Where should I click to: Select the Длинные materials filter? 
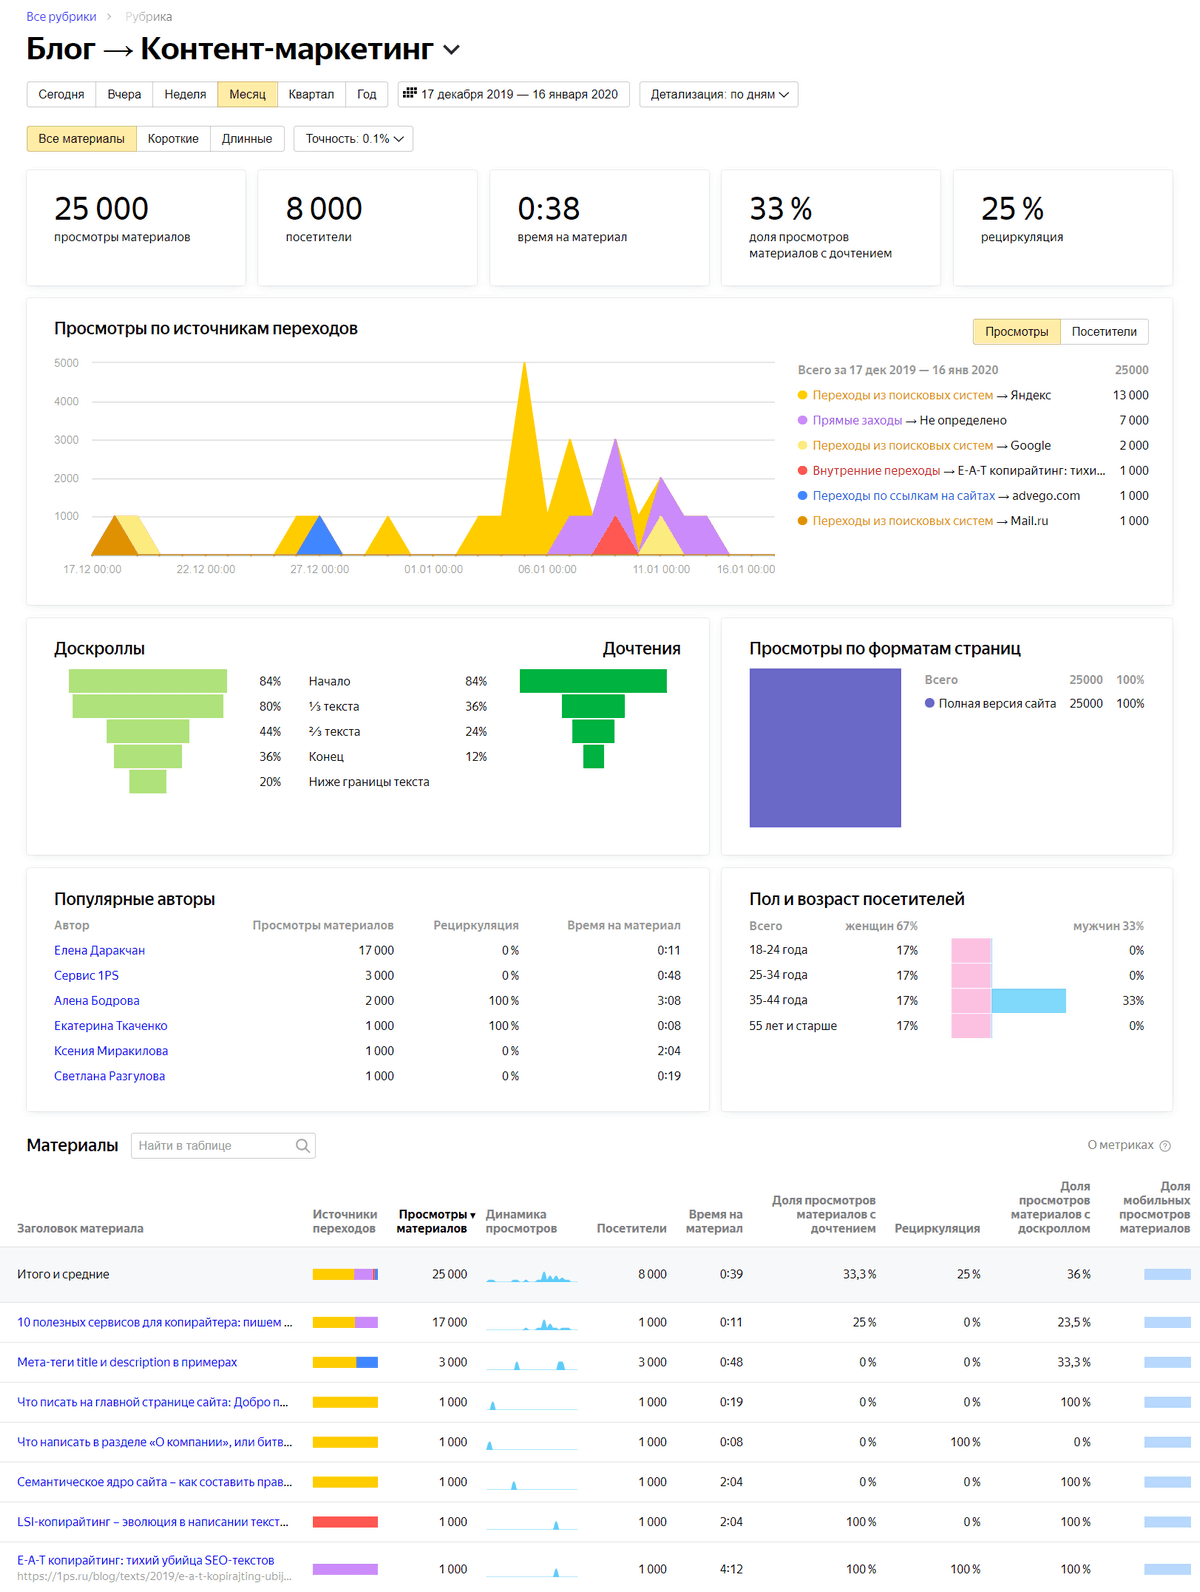247,139
